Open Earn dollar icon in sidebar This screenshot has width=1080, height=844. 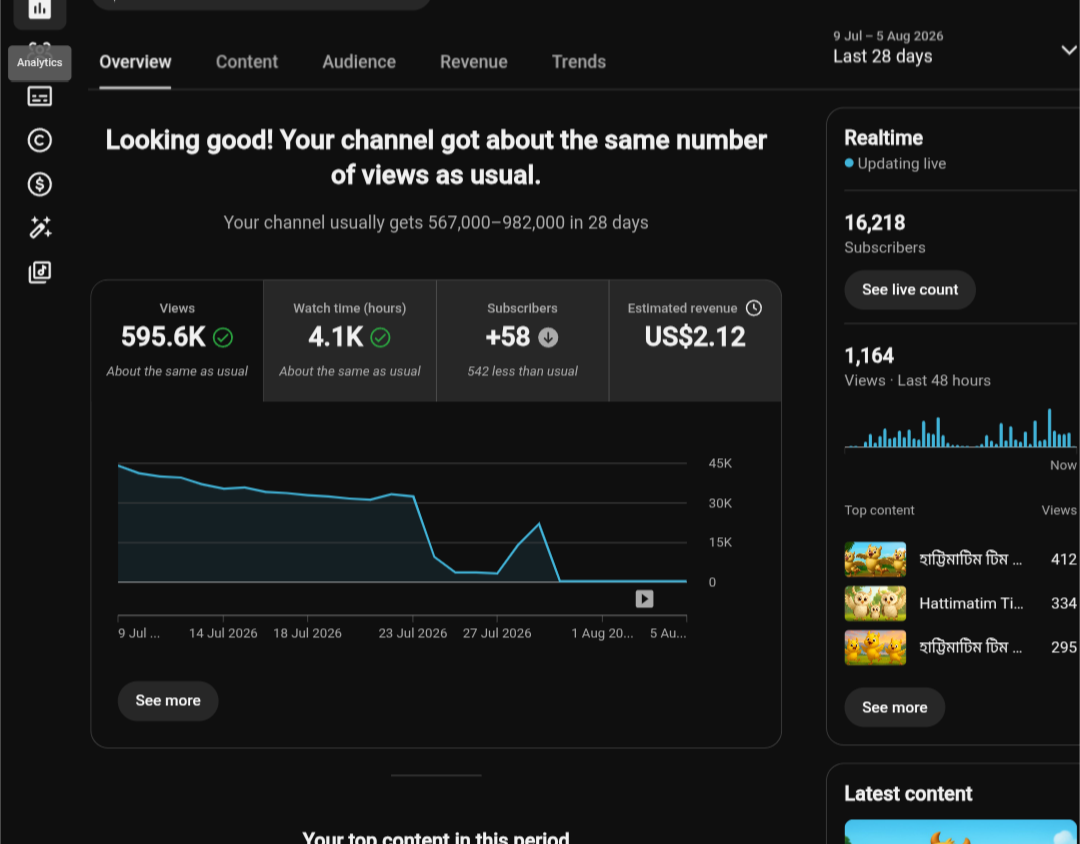coord(39,185)
